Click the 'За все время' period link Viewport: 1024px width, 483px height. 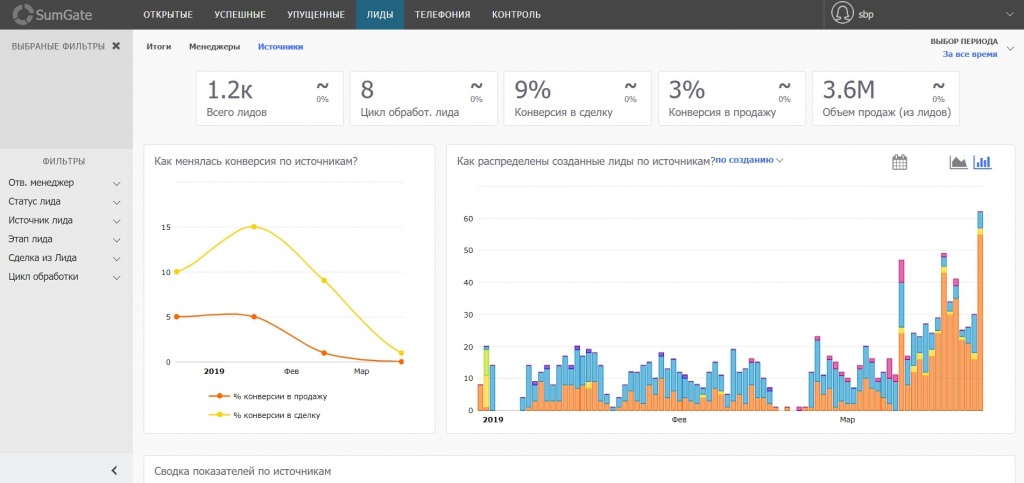click(x=970, y=54)
